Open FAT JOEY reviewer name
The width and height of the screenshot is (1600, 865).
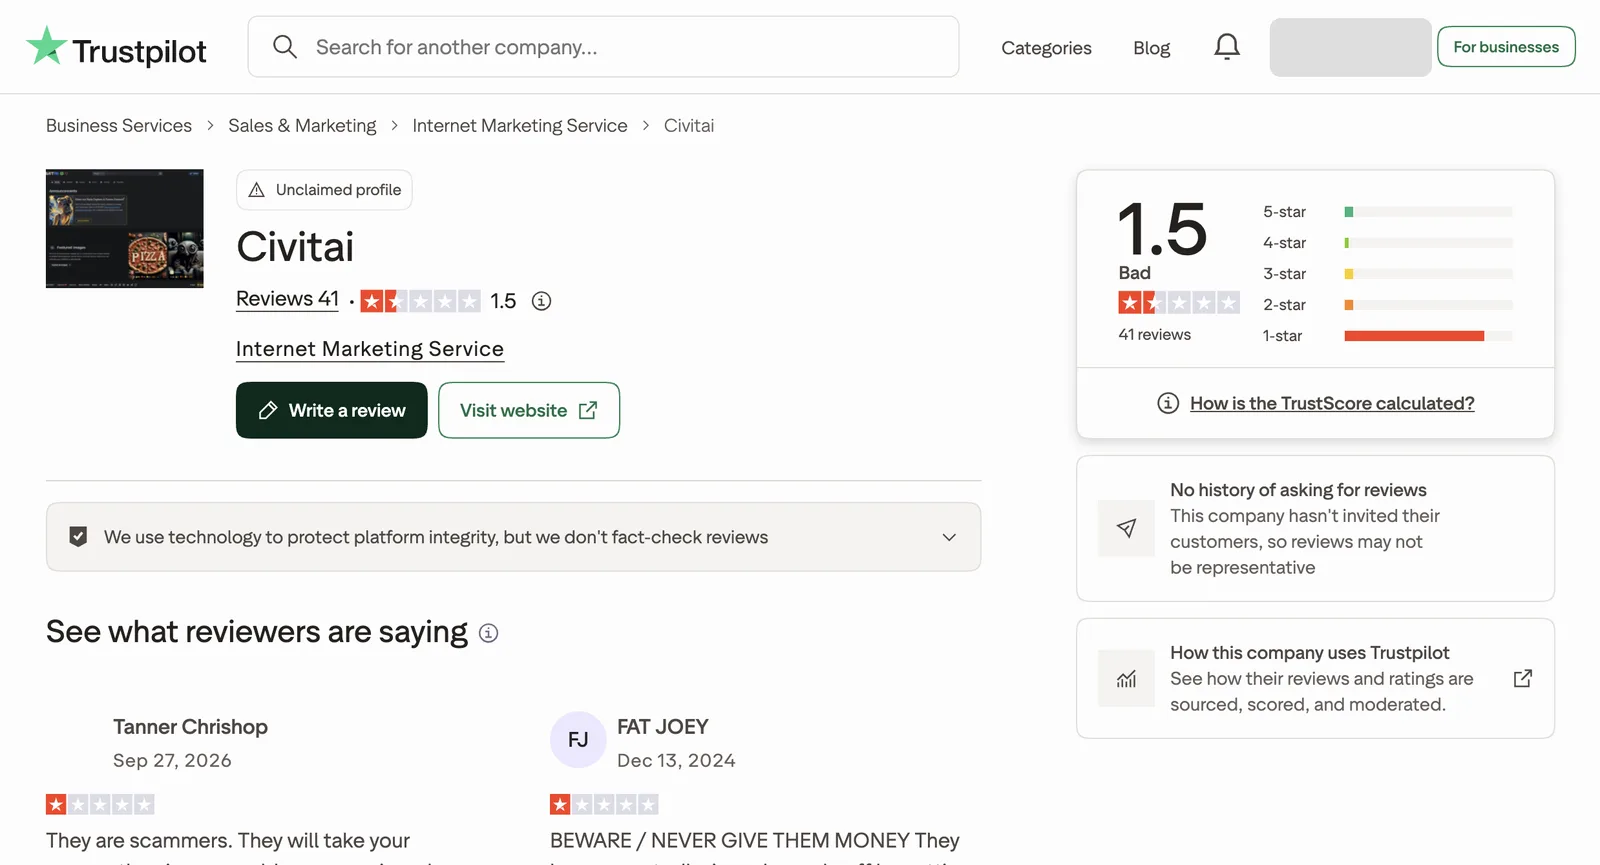pyautogui.click(x=663, y=727)
